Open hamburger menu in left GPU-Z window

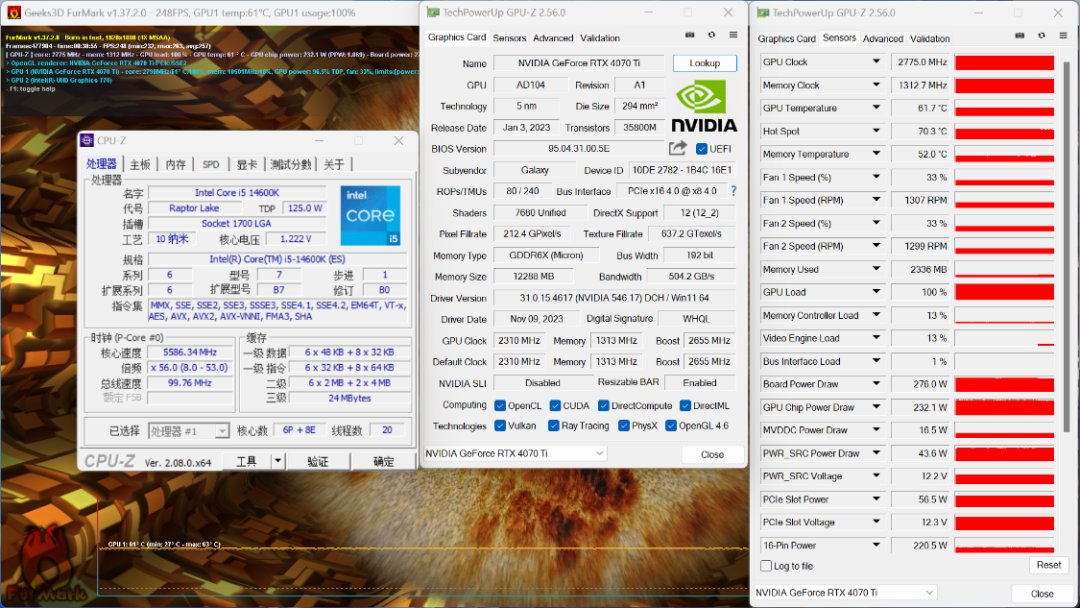pyautogui.click(x=733, y=35)
